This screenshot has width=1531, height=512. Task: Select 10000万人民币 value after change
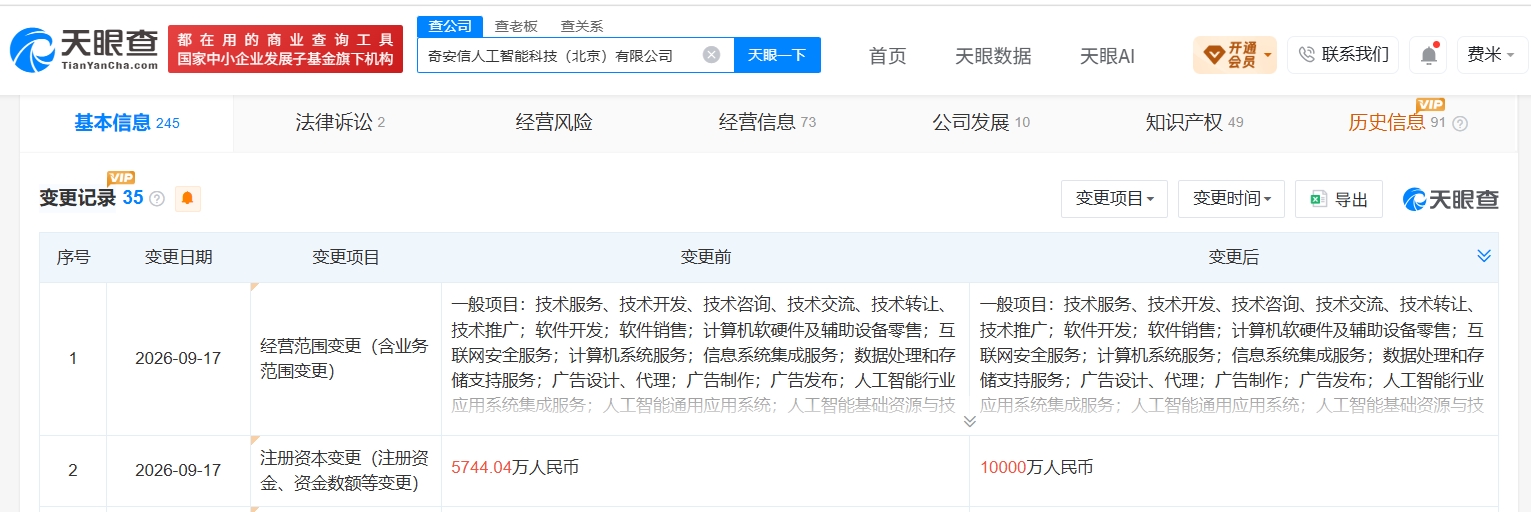click(x=1036, y=467)
